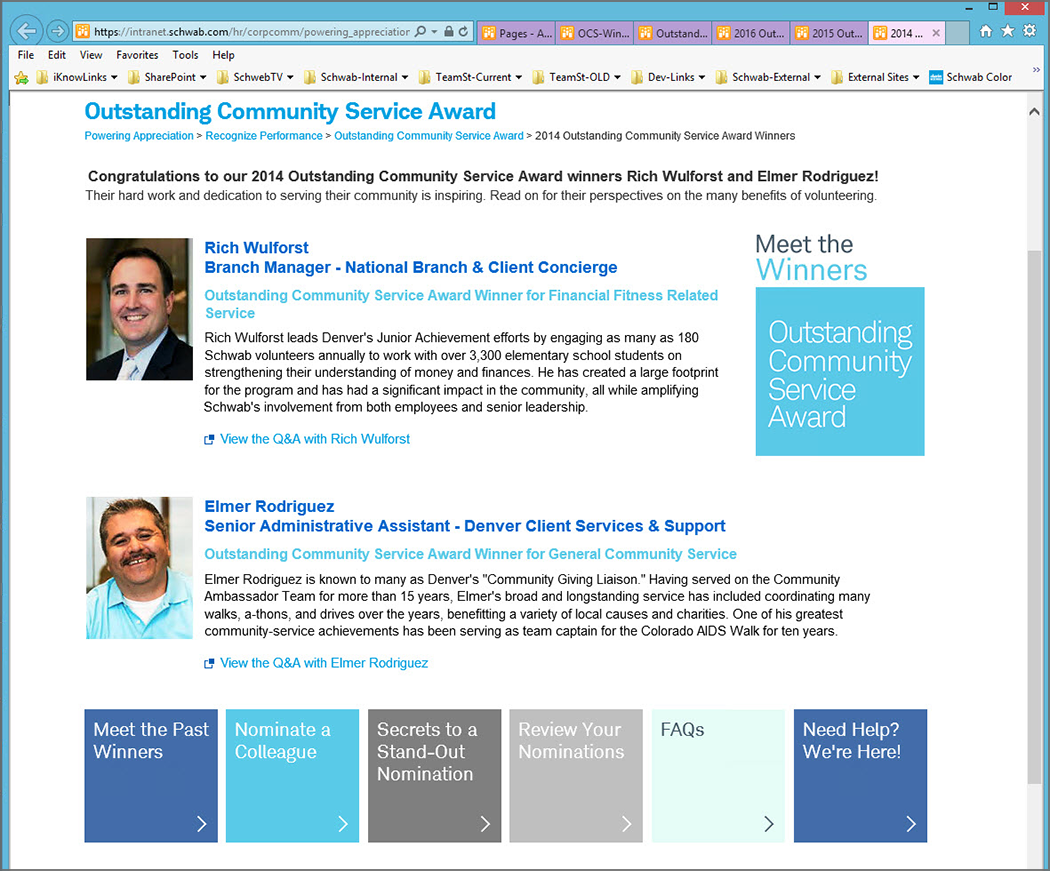The image size is (1050, 871).
Task: Click the Schwab Color favorites icon
Action: coord(935,78)
